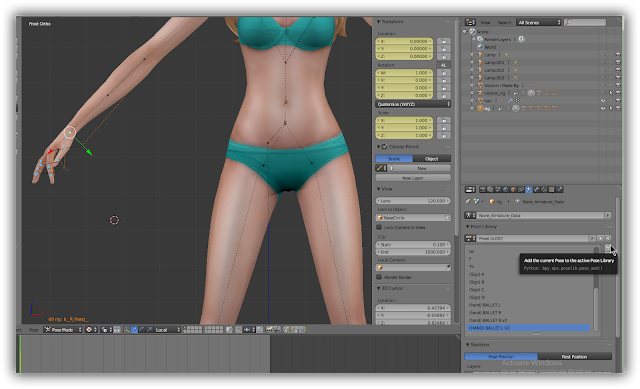Expand the control_rig tree item
This screenshot has width=640, height=389.
tap(472, 93)
